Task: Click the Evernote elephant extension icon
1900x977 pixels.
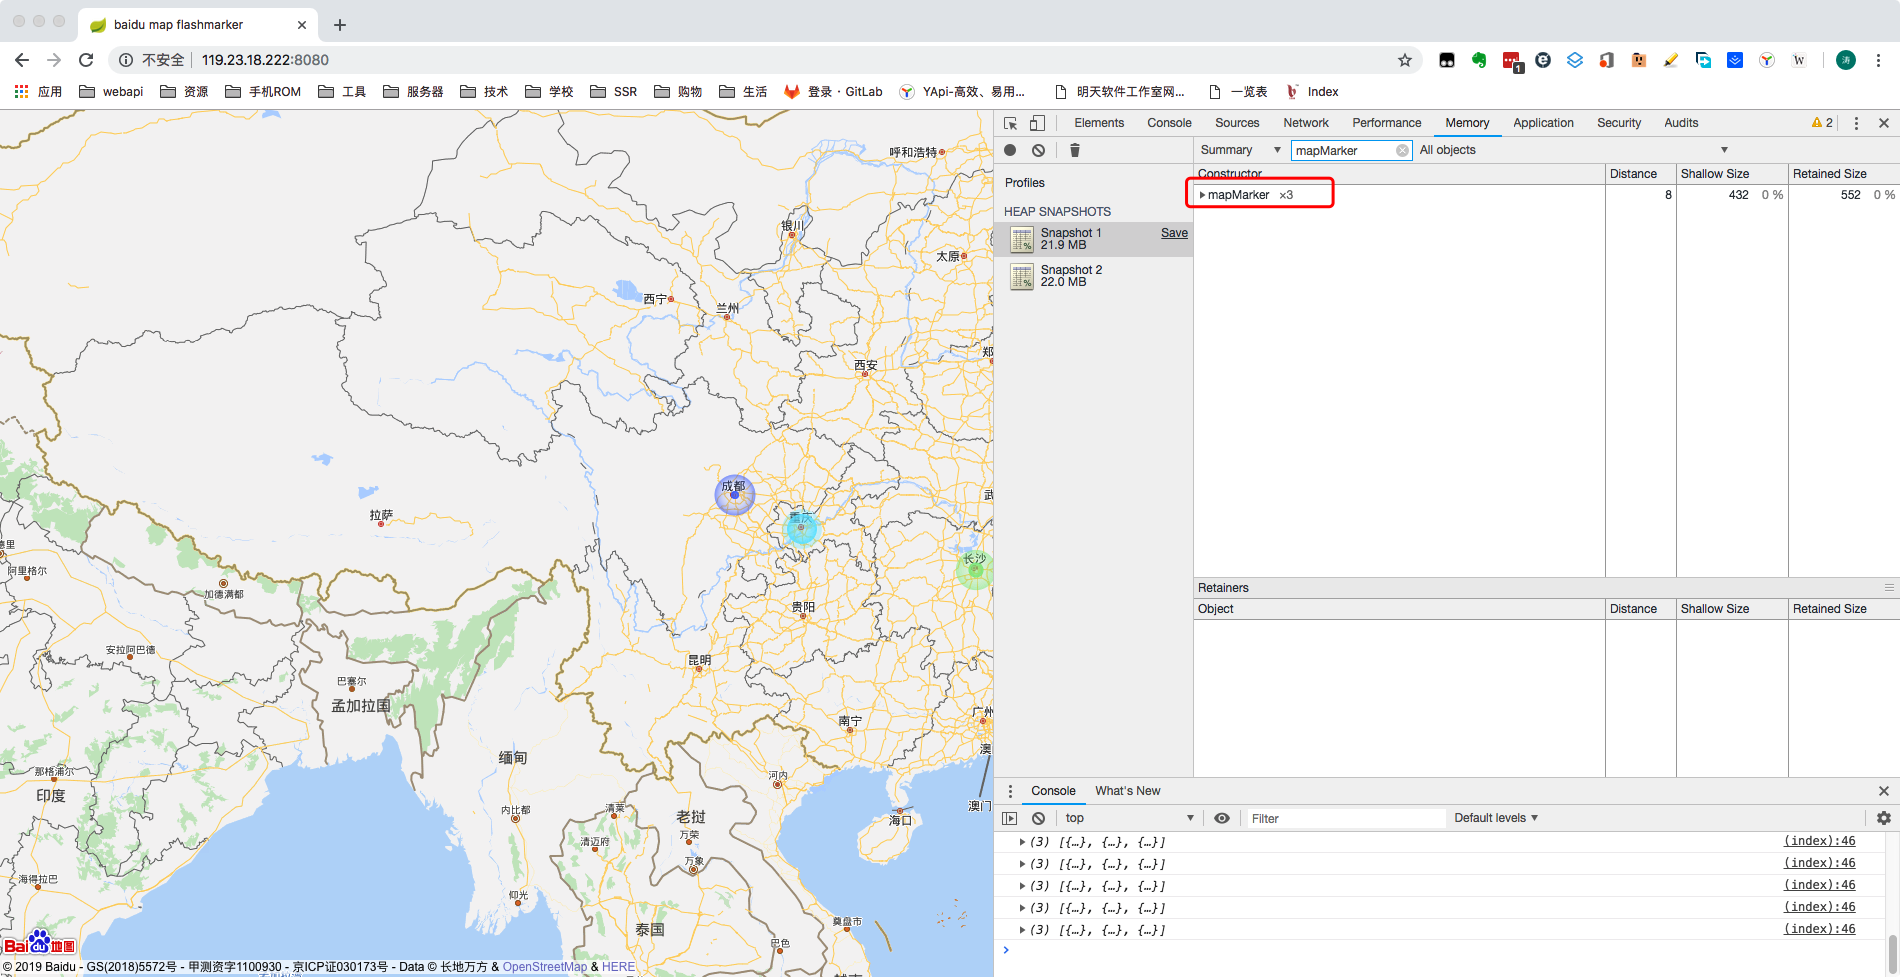Action: coord(1479,60)
